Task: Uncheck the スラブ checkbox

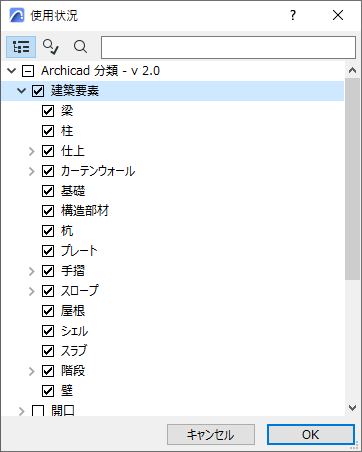Action: pos(48,351)
